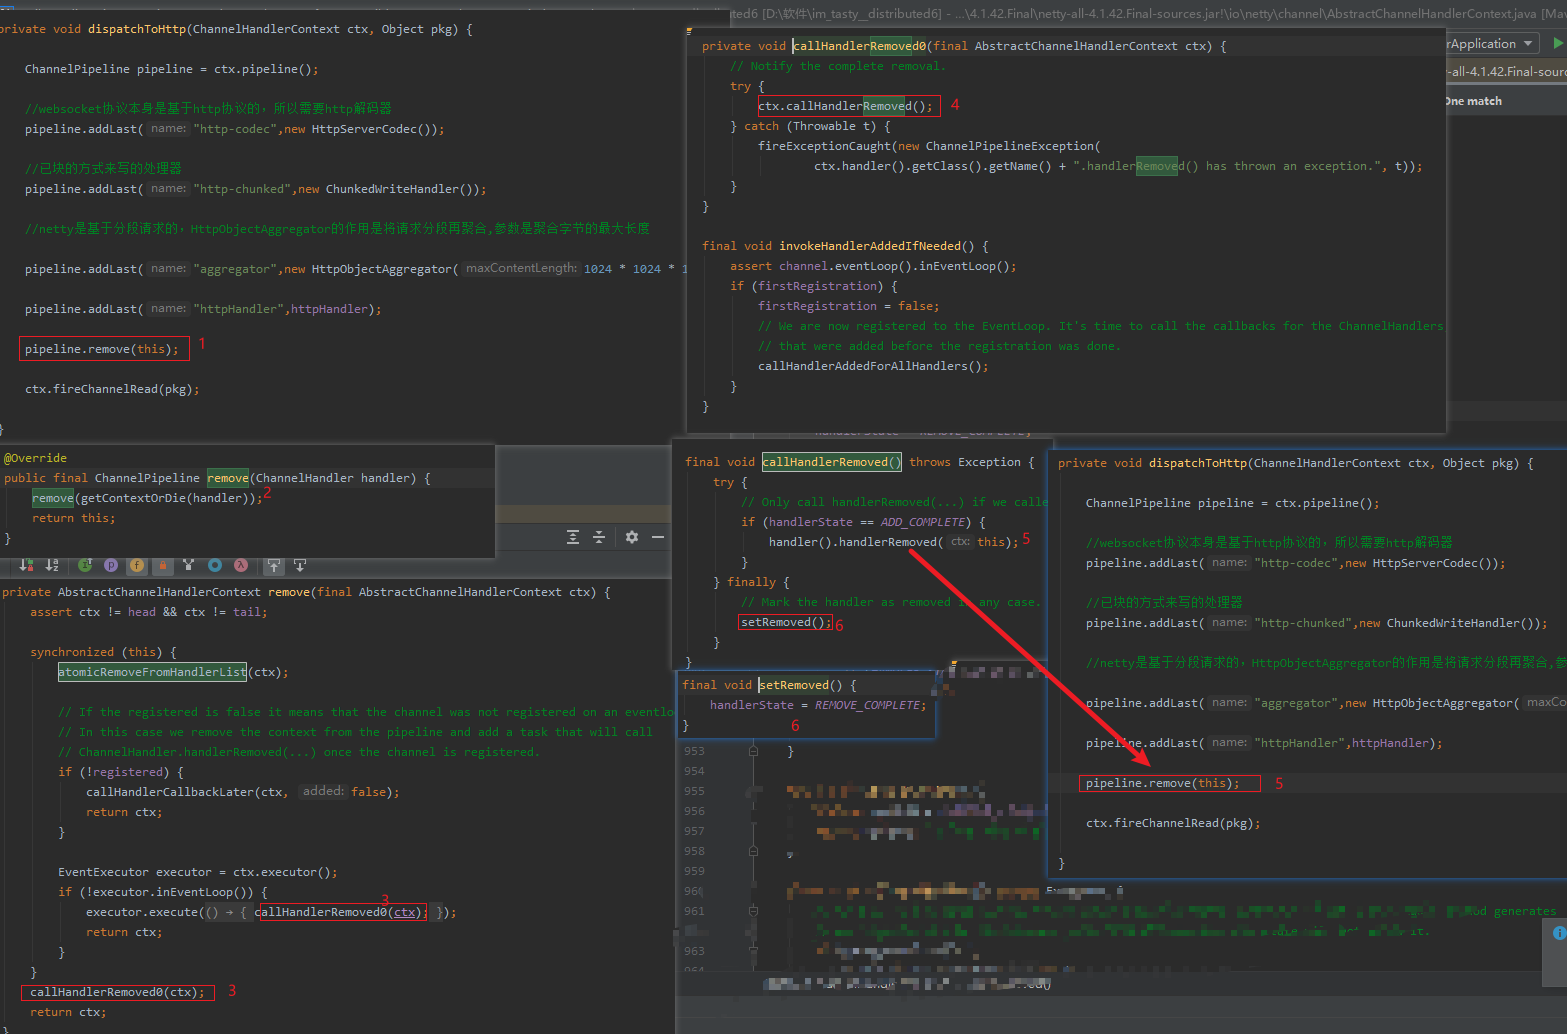The width and height of the screenshot is (1567, 1034).
Task: Enable Autoscroll to Source icon
Action: click(x=274, y=565)
